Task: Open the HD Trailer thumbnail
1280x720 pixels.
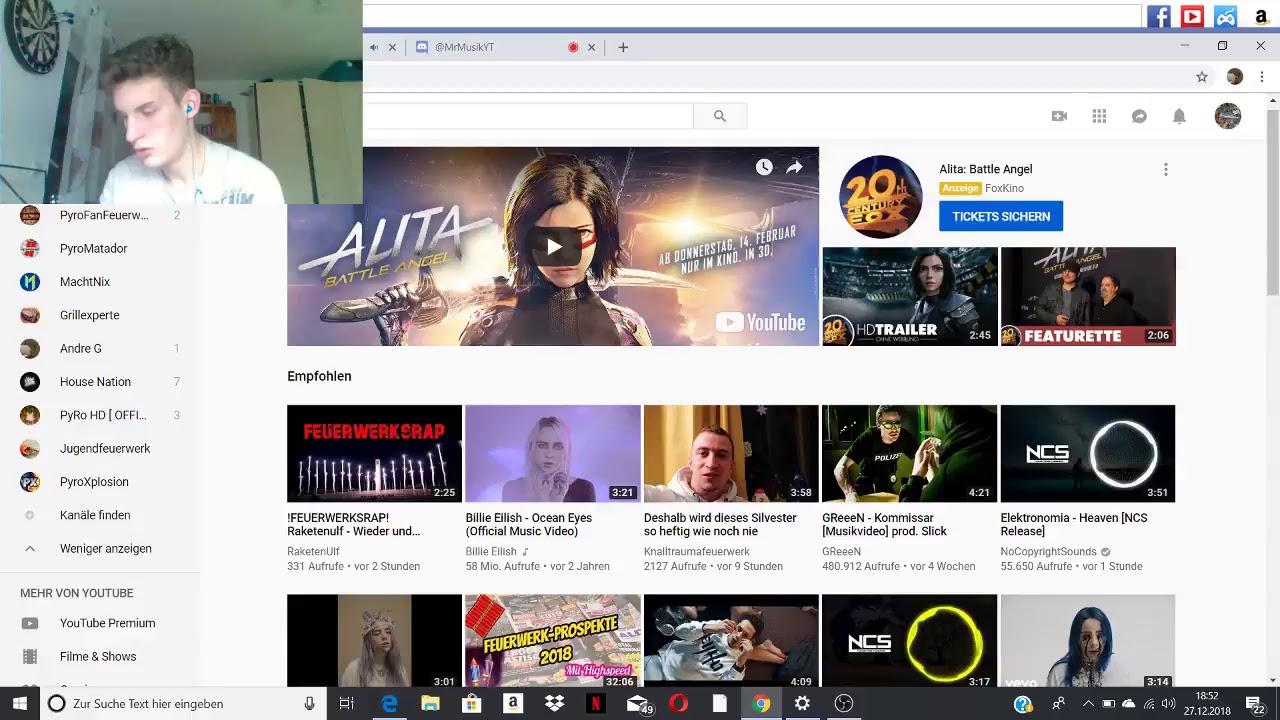Action: click(909, 296)
